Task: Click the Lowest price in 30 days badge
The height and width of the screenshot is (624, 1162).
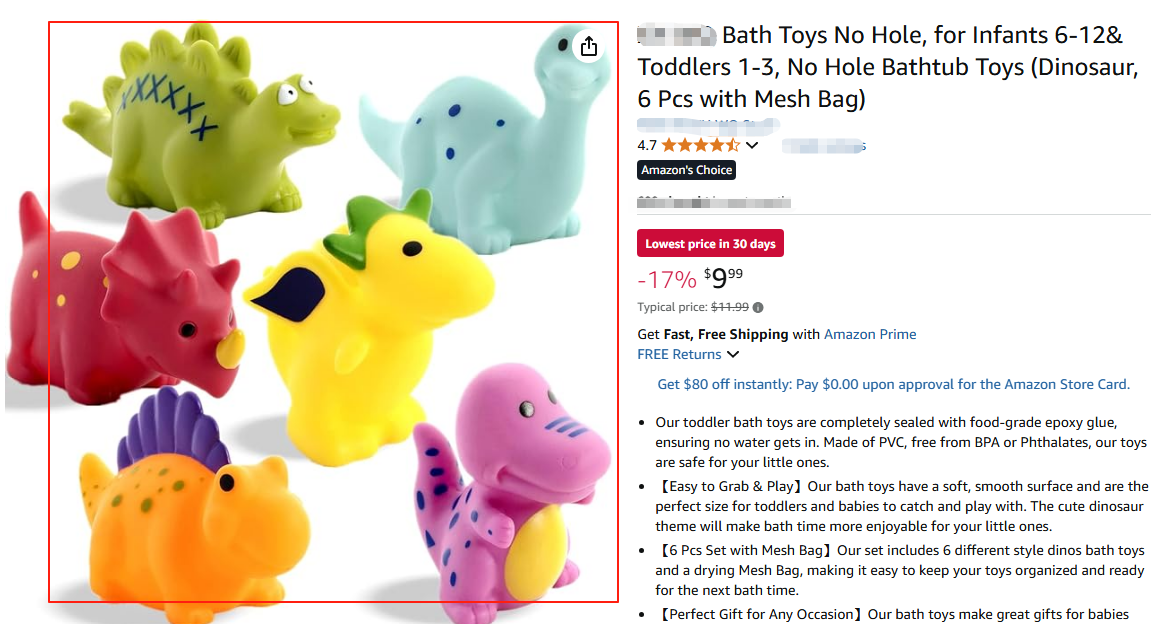Action: tap(710, 244)
